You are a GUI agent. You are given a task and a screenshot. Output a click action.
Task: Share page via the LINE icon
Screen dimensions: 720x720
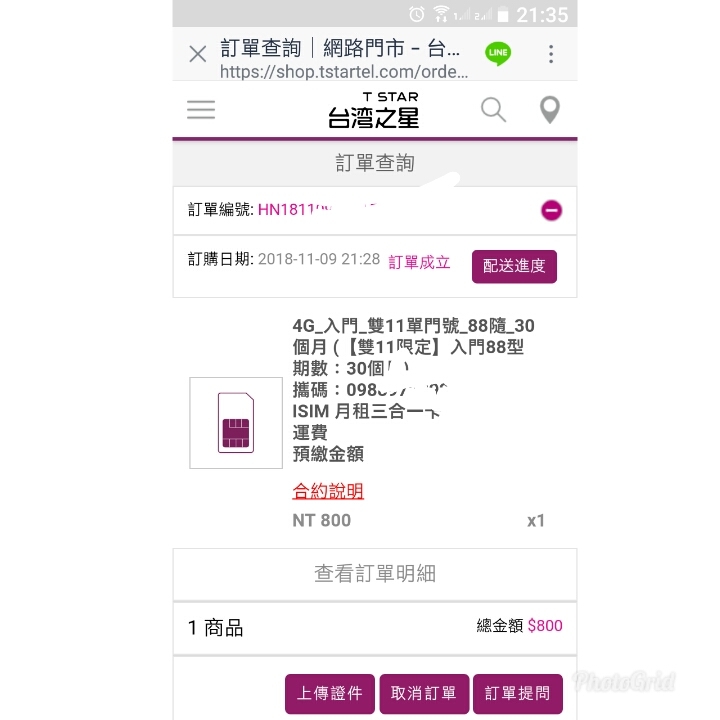498,53
